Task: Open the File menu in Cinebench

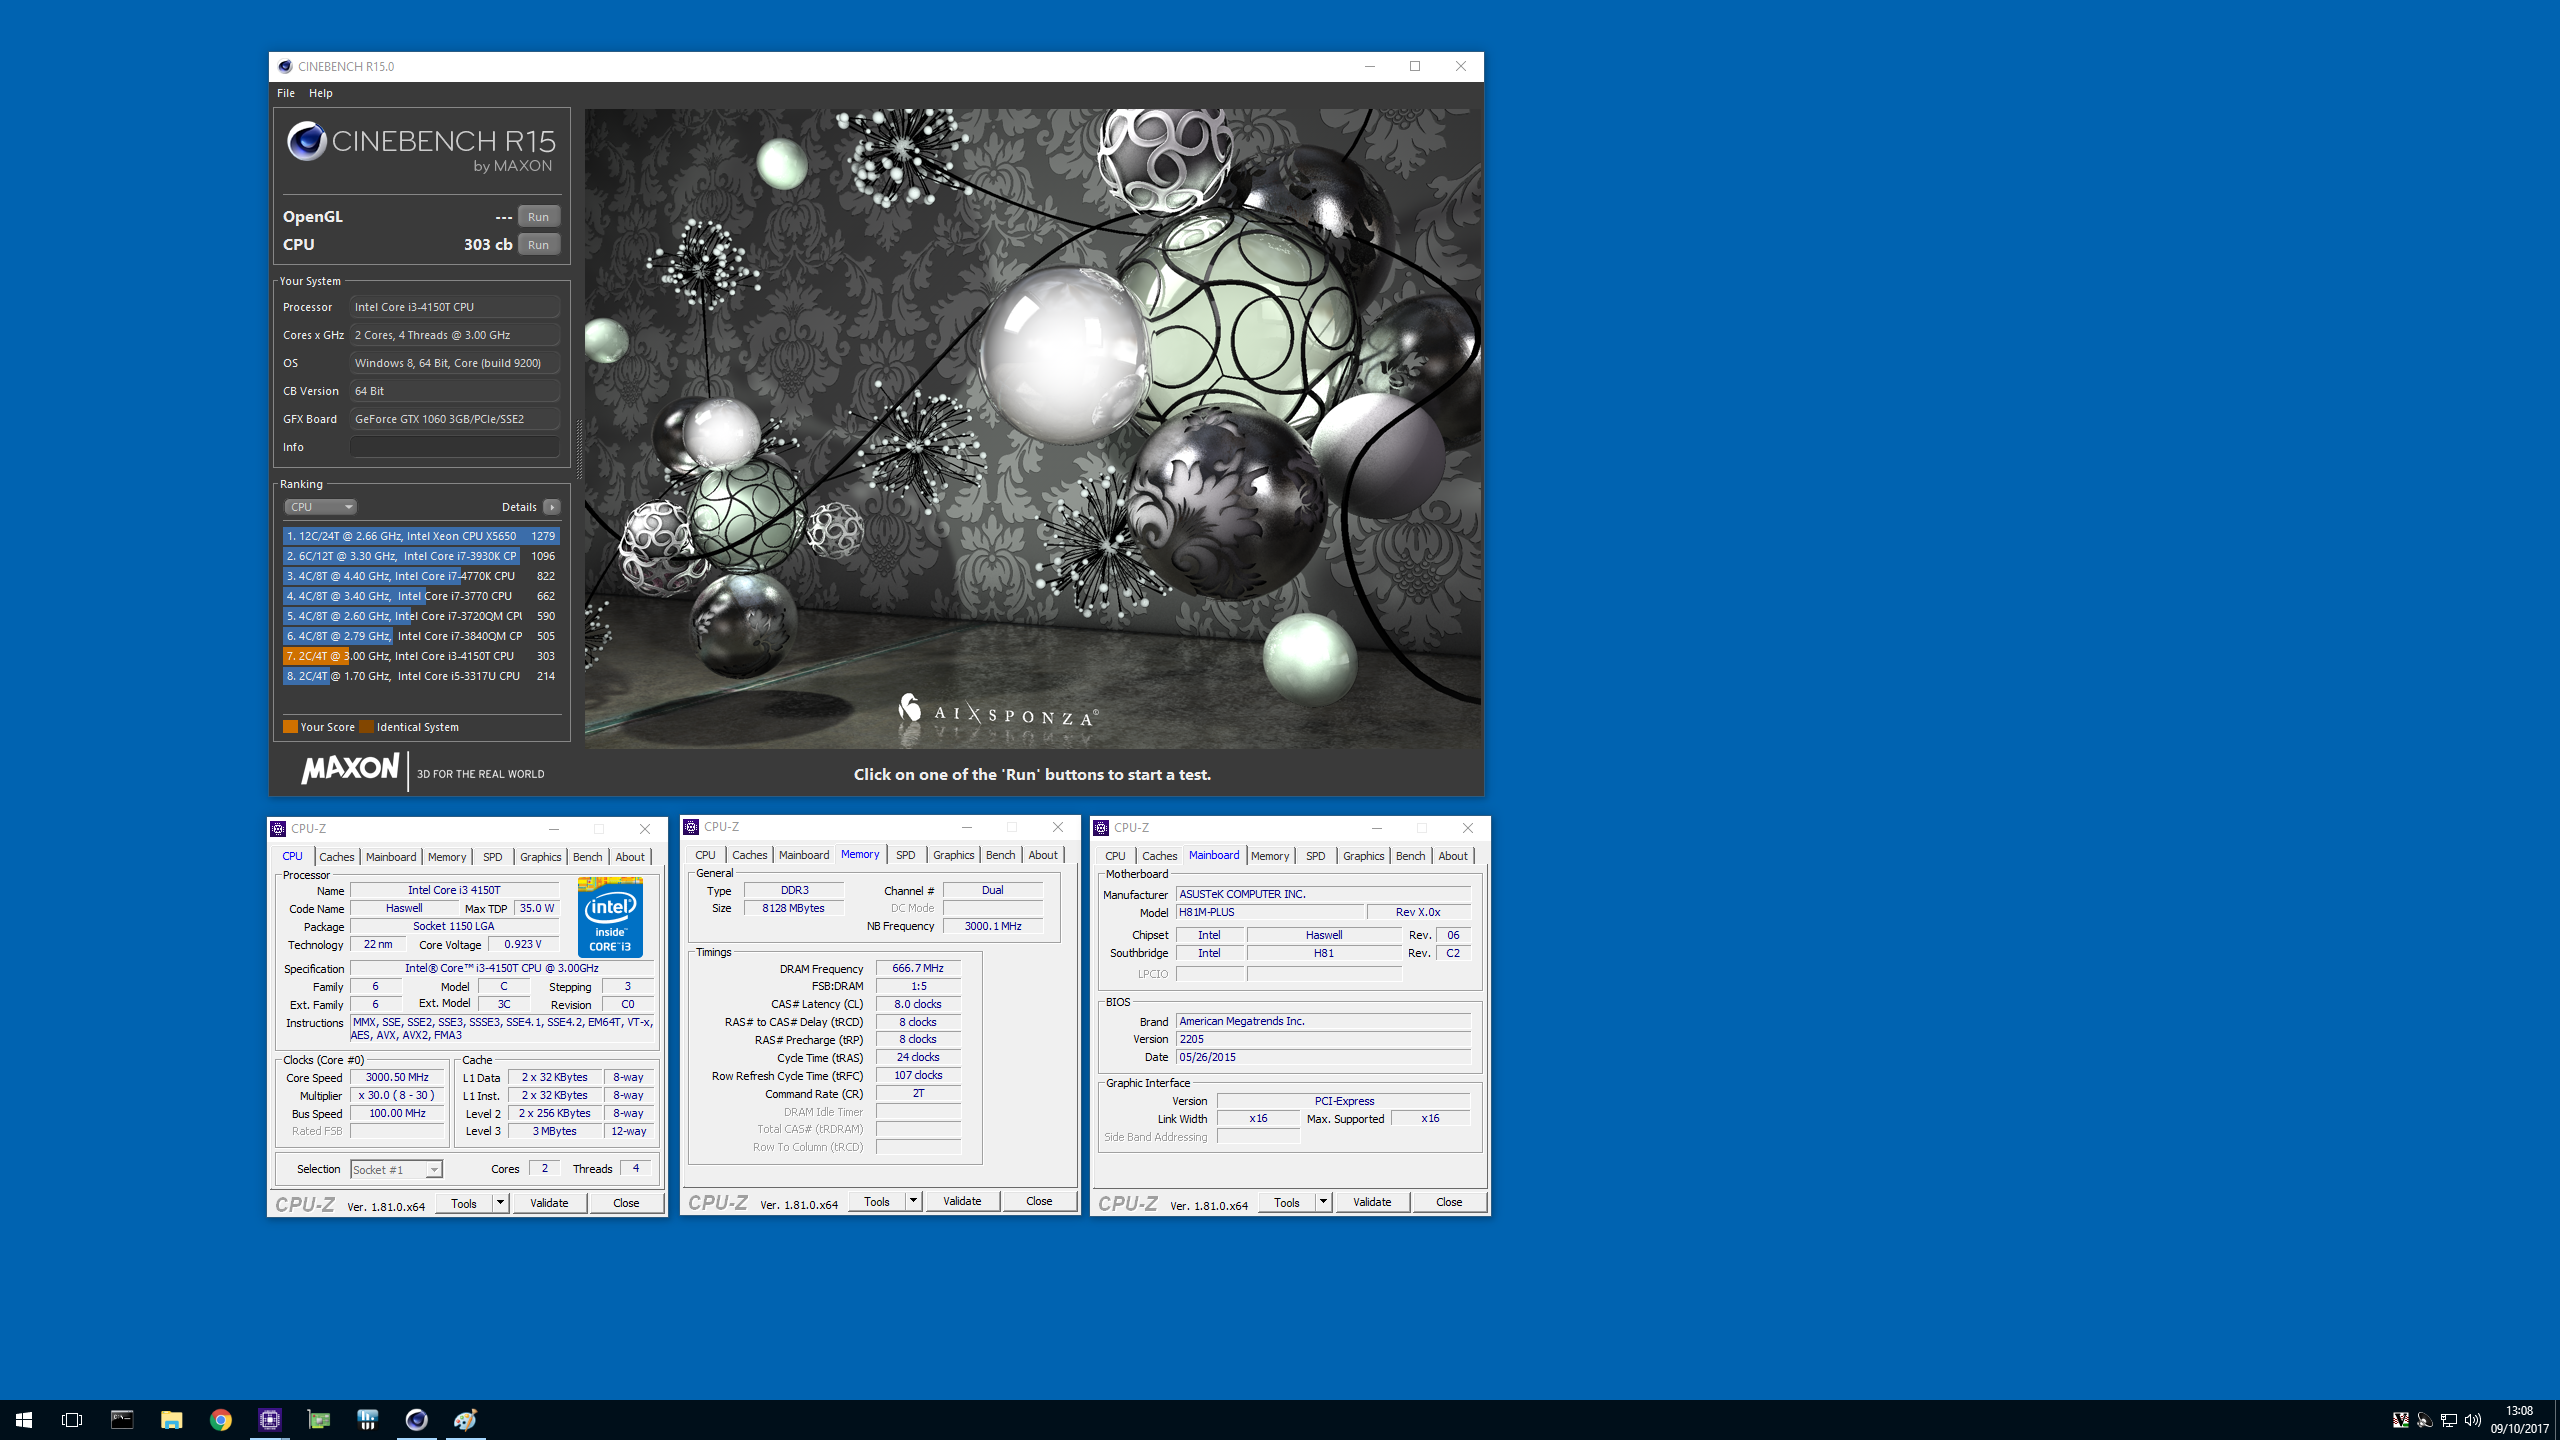Action: coord(286,93)
